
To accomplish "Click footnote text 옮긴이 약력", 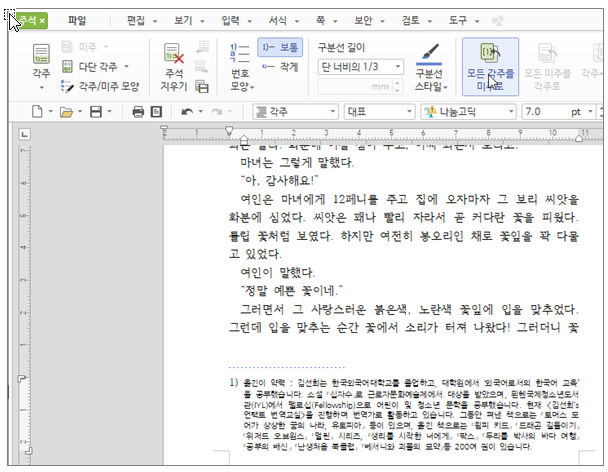I will (x=264, y=383).
